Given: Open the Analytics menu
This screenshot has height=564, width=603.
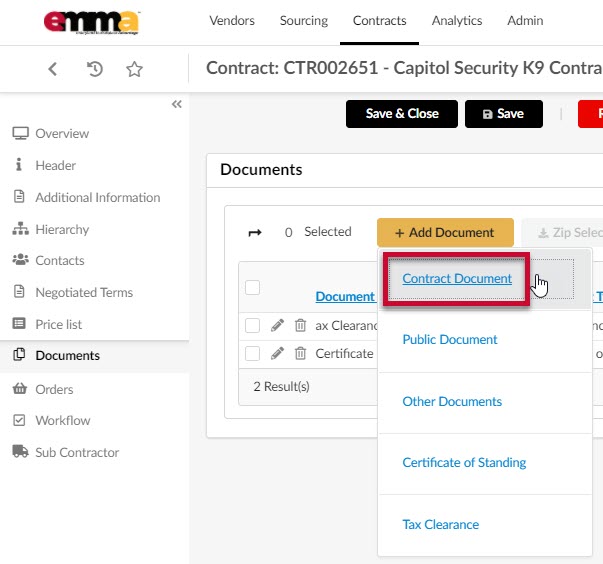Looking at the screenshot, I should tap(457, 20).
